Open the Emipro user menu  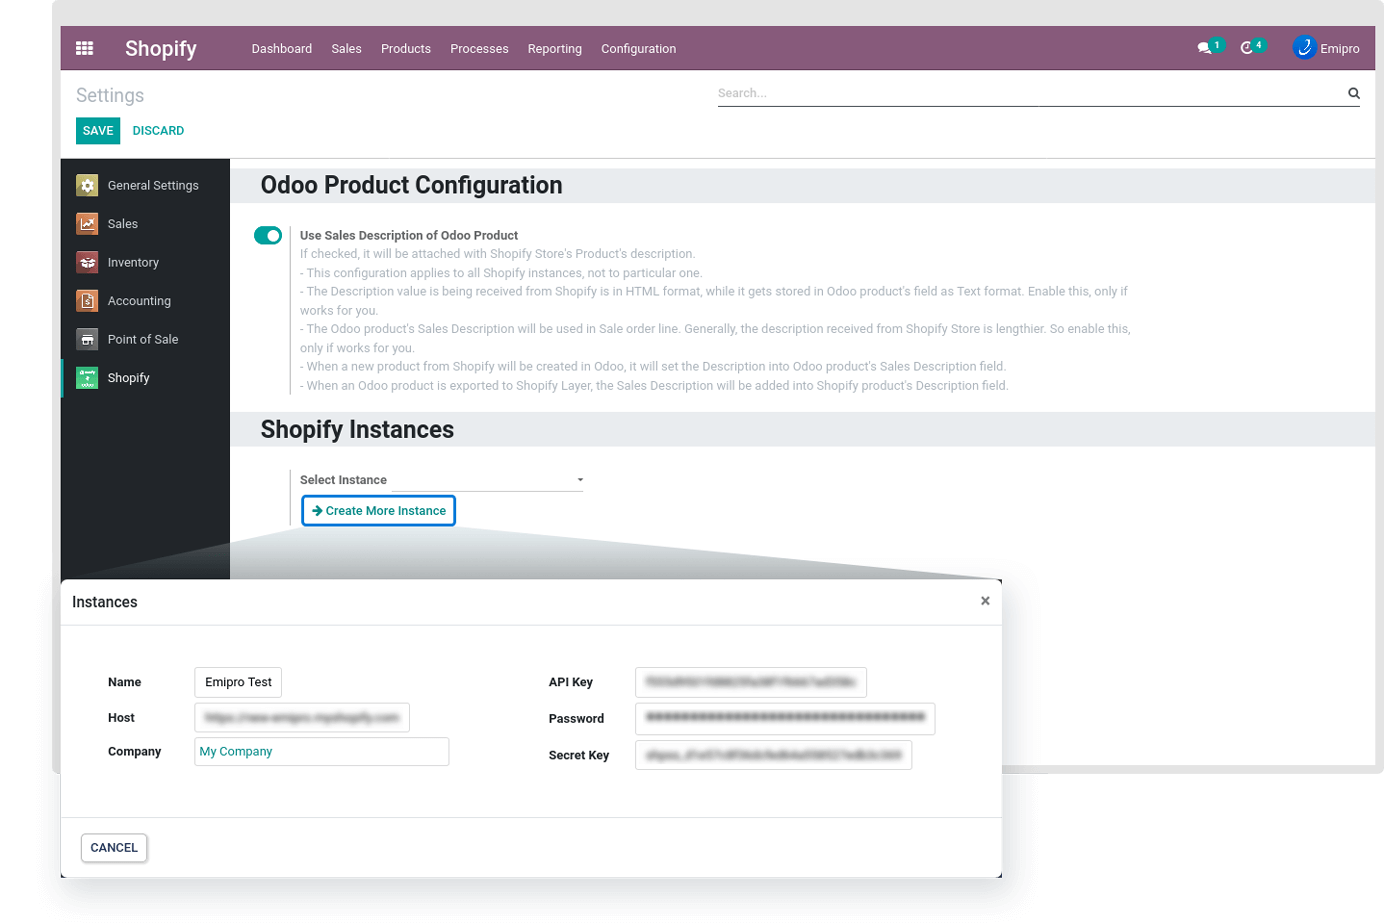[x=1326, y=48]
